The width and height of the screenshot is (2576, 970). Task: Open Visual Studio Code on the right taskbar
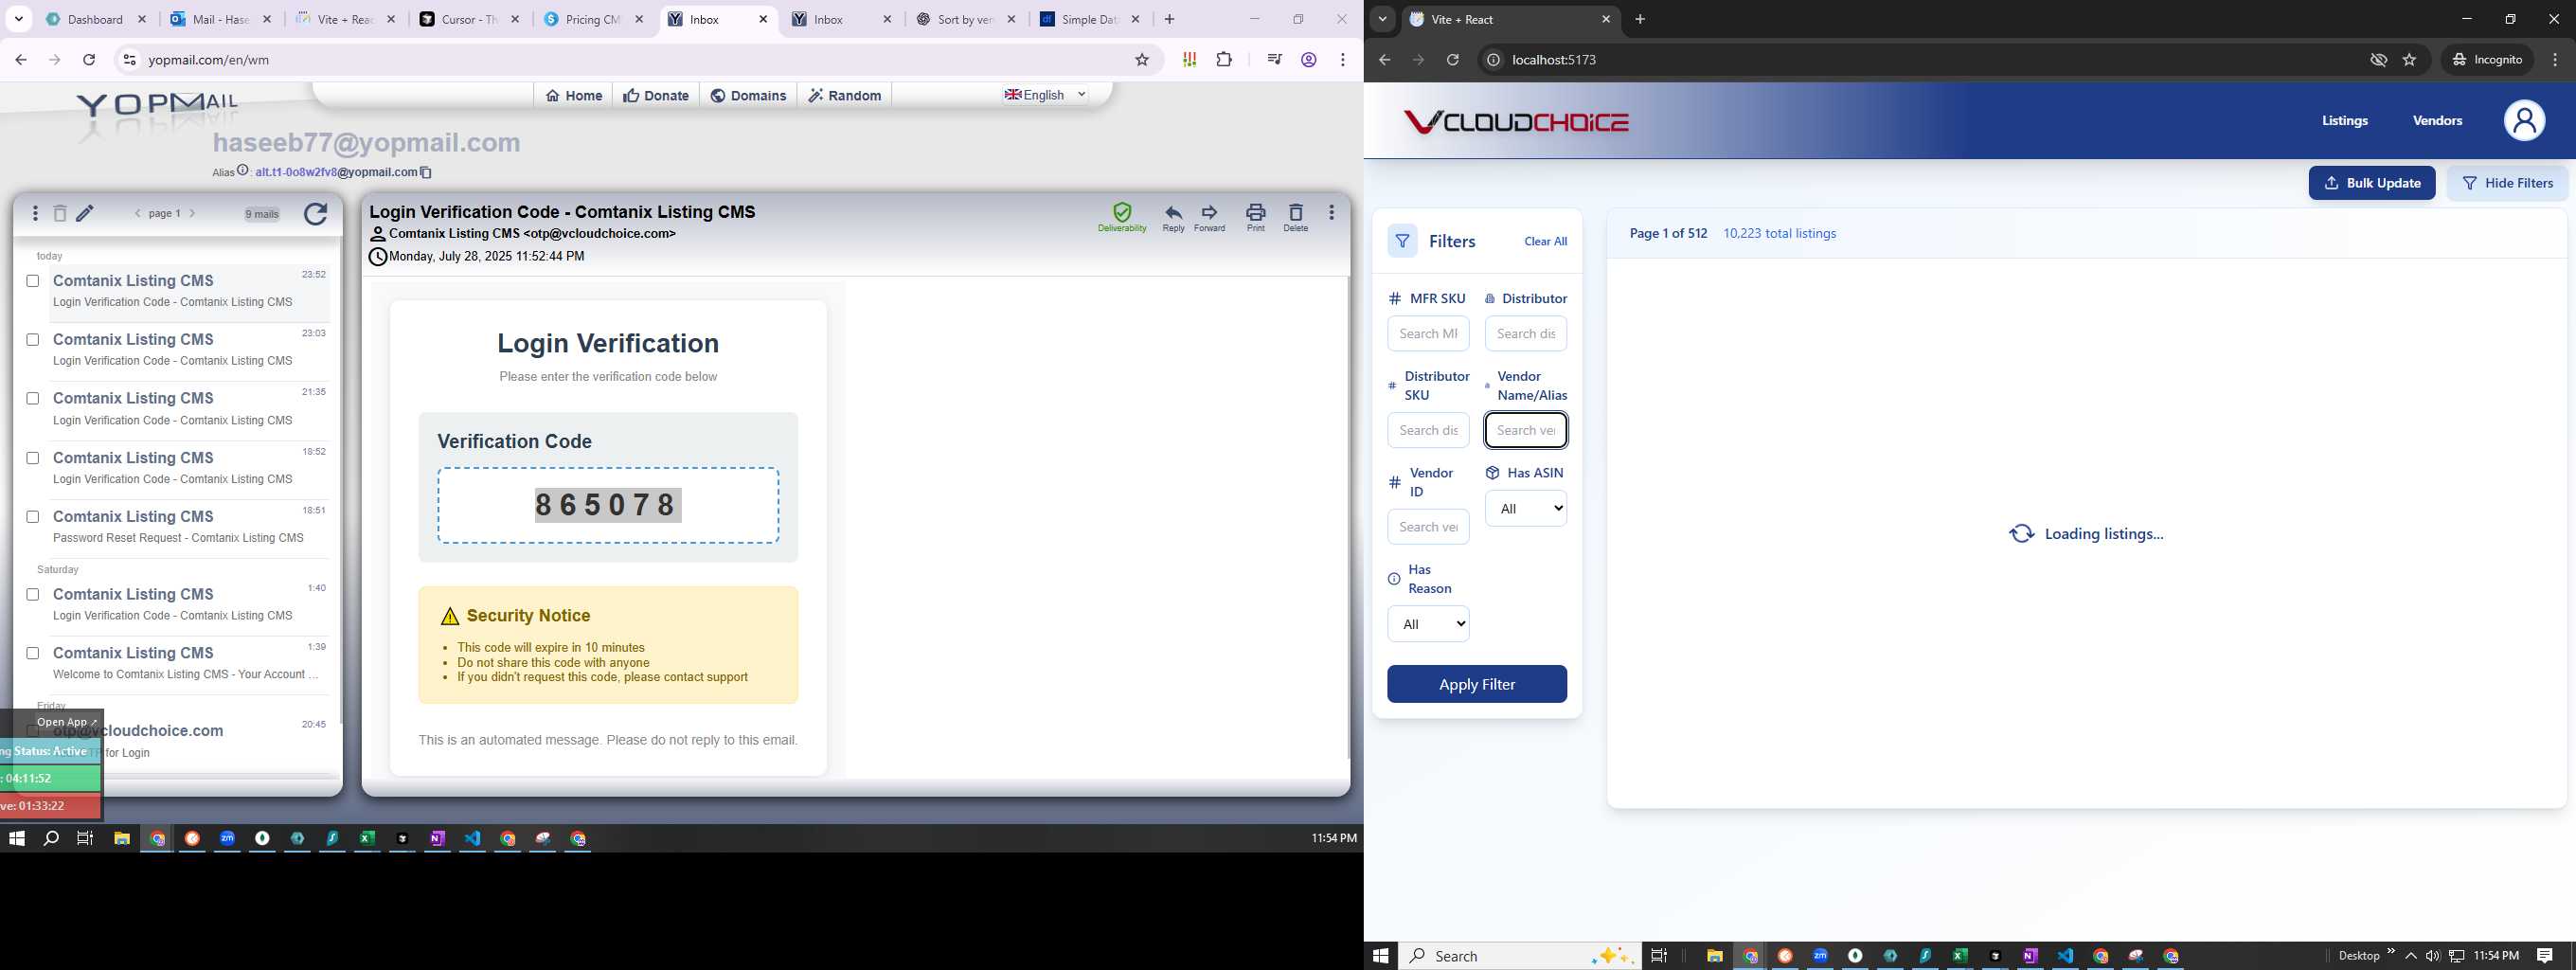pos(2065,956)
